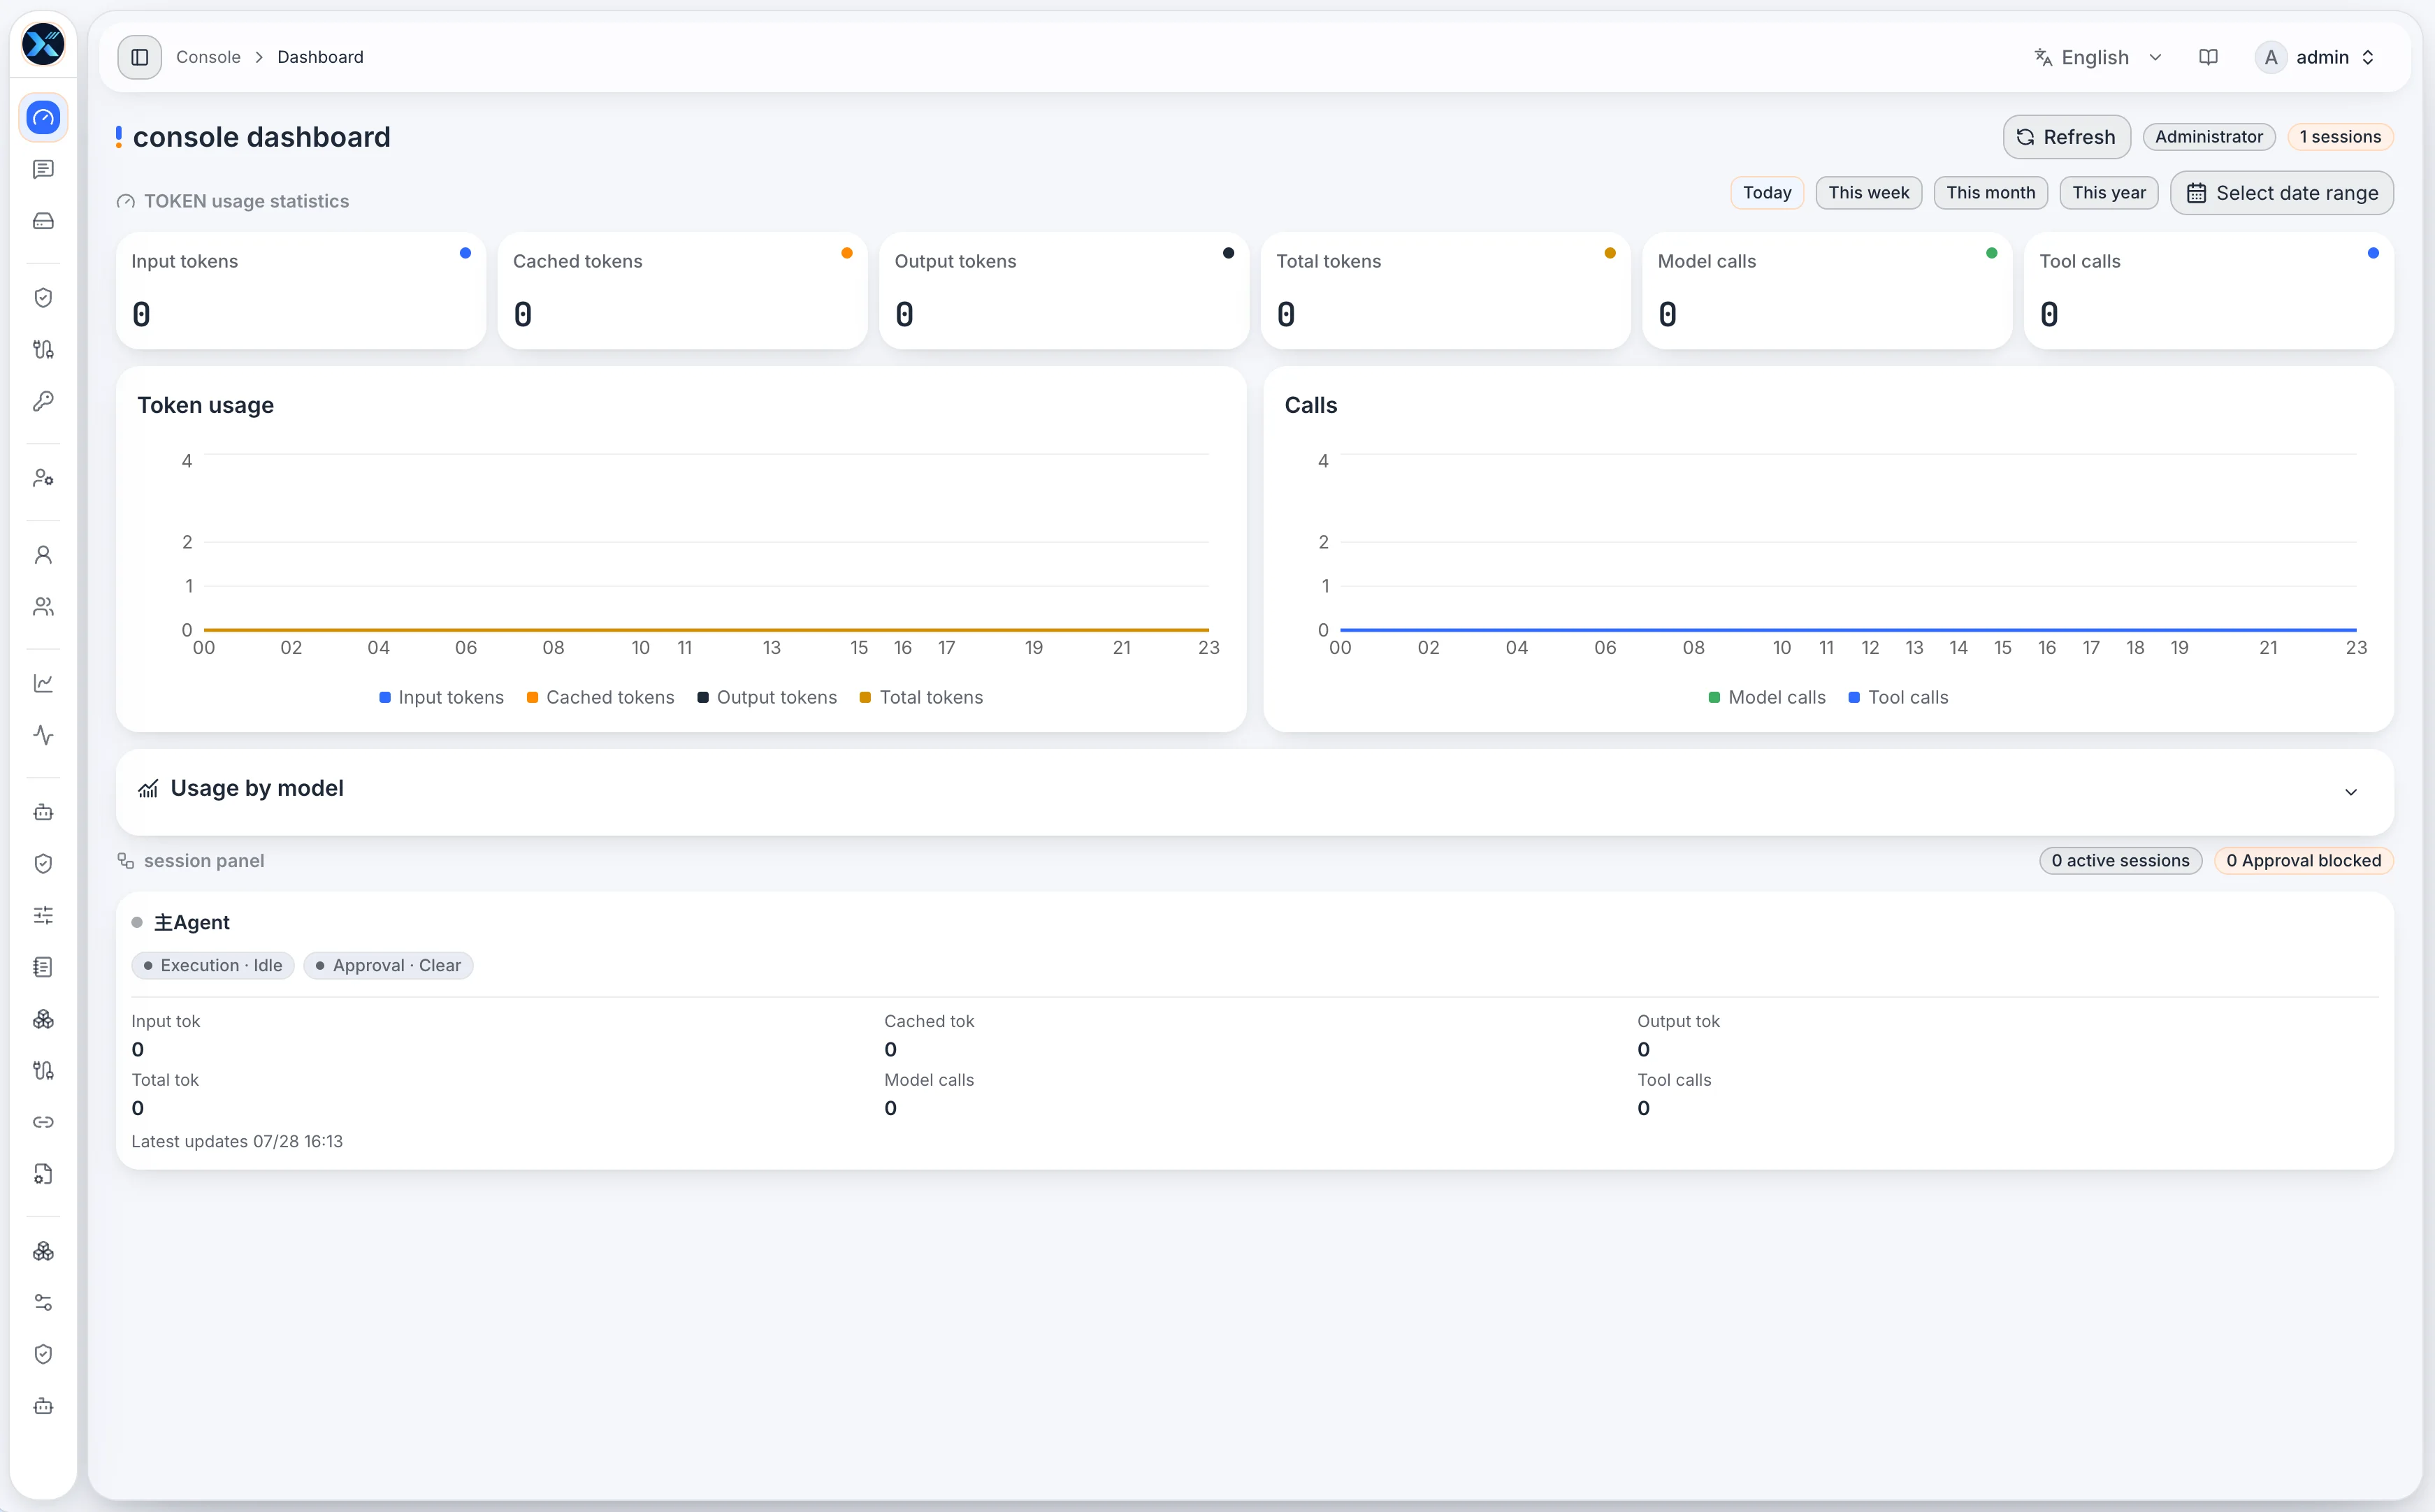Open the Total tokens stat card

click(x=1445, y=291)
